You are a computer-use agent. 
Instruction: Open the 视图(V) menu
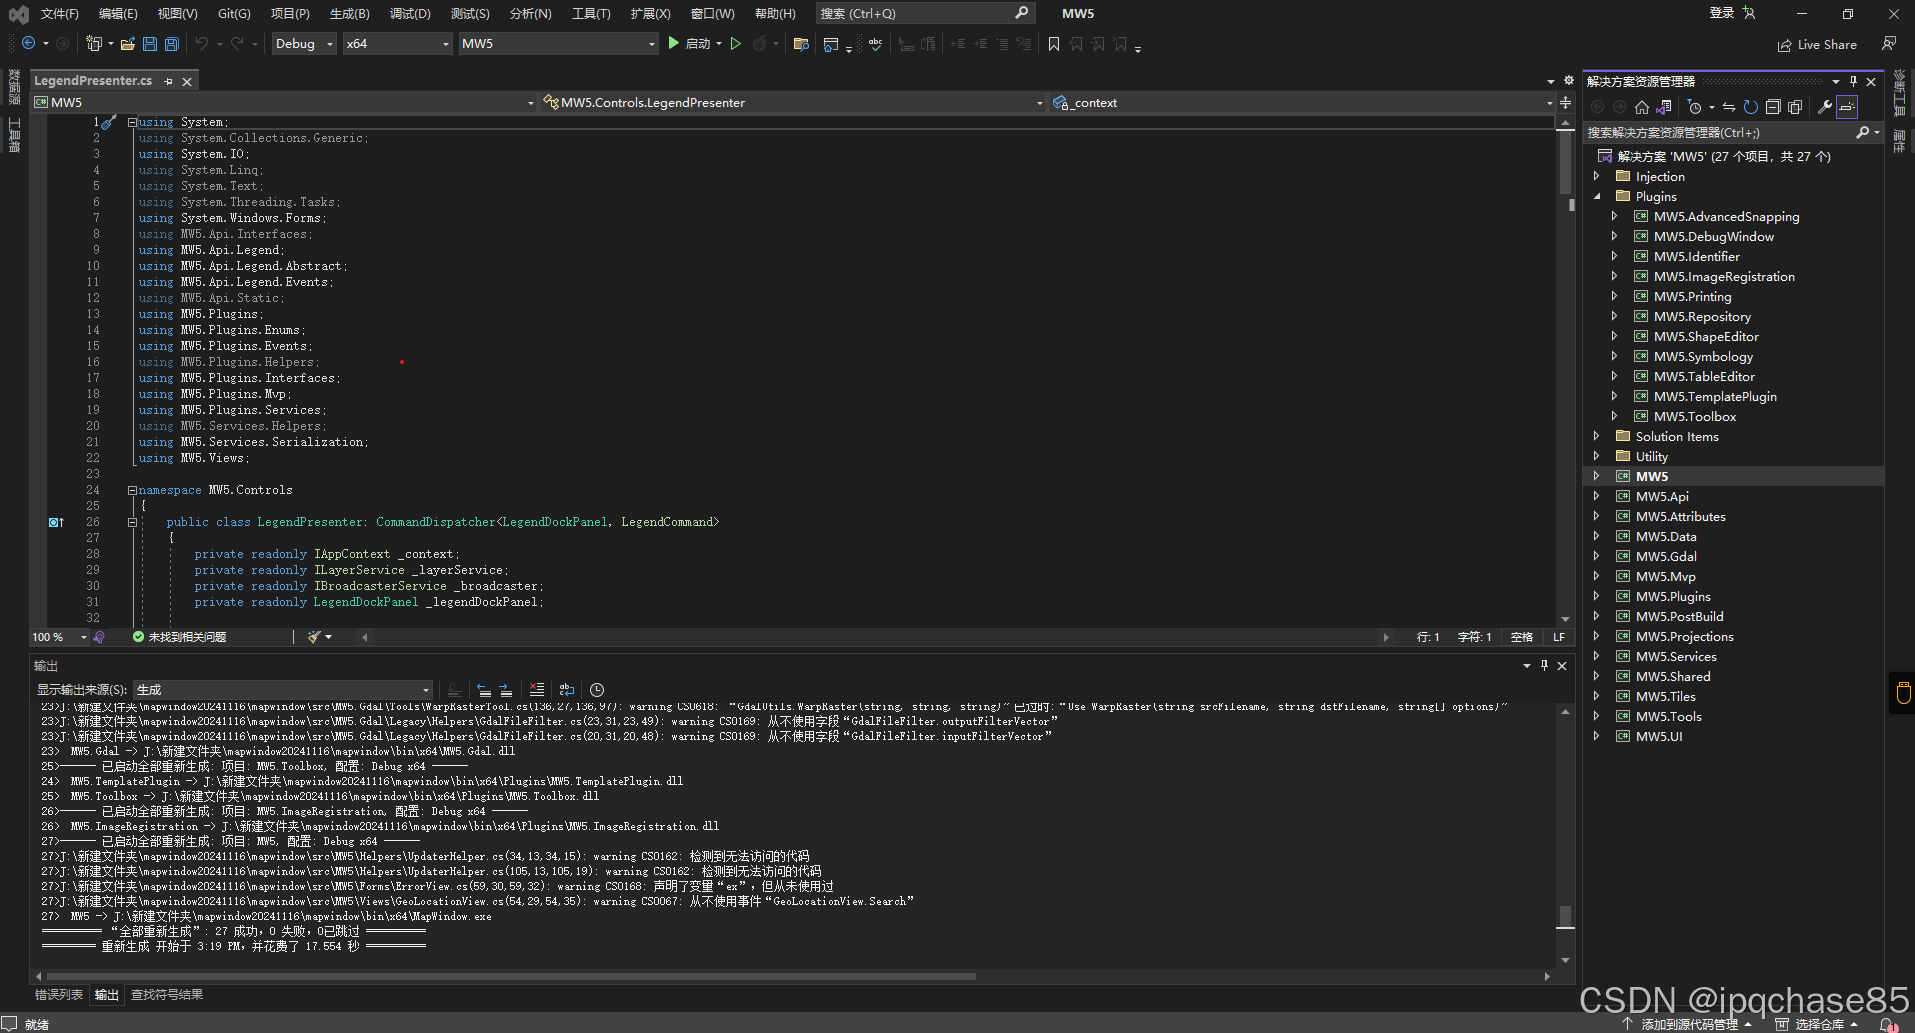176,13
